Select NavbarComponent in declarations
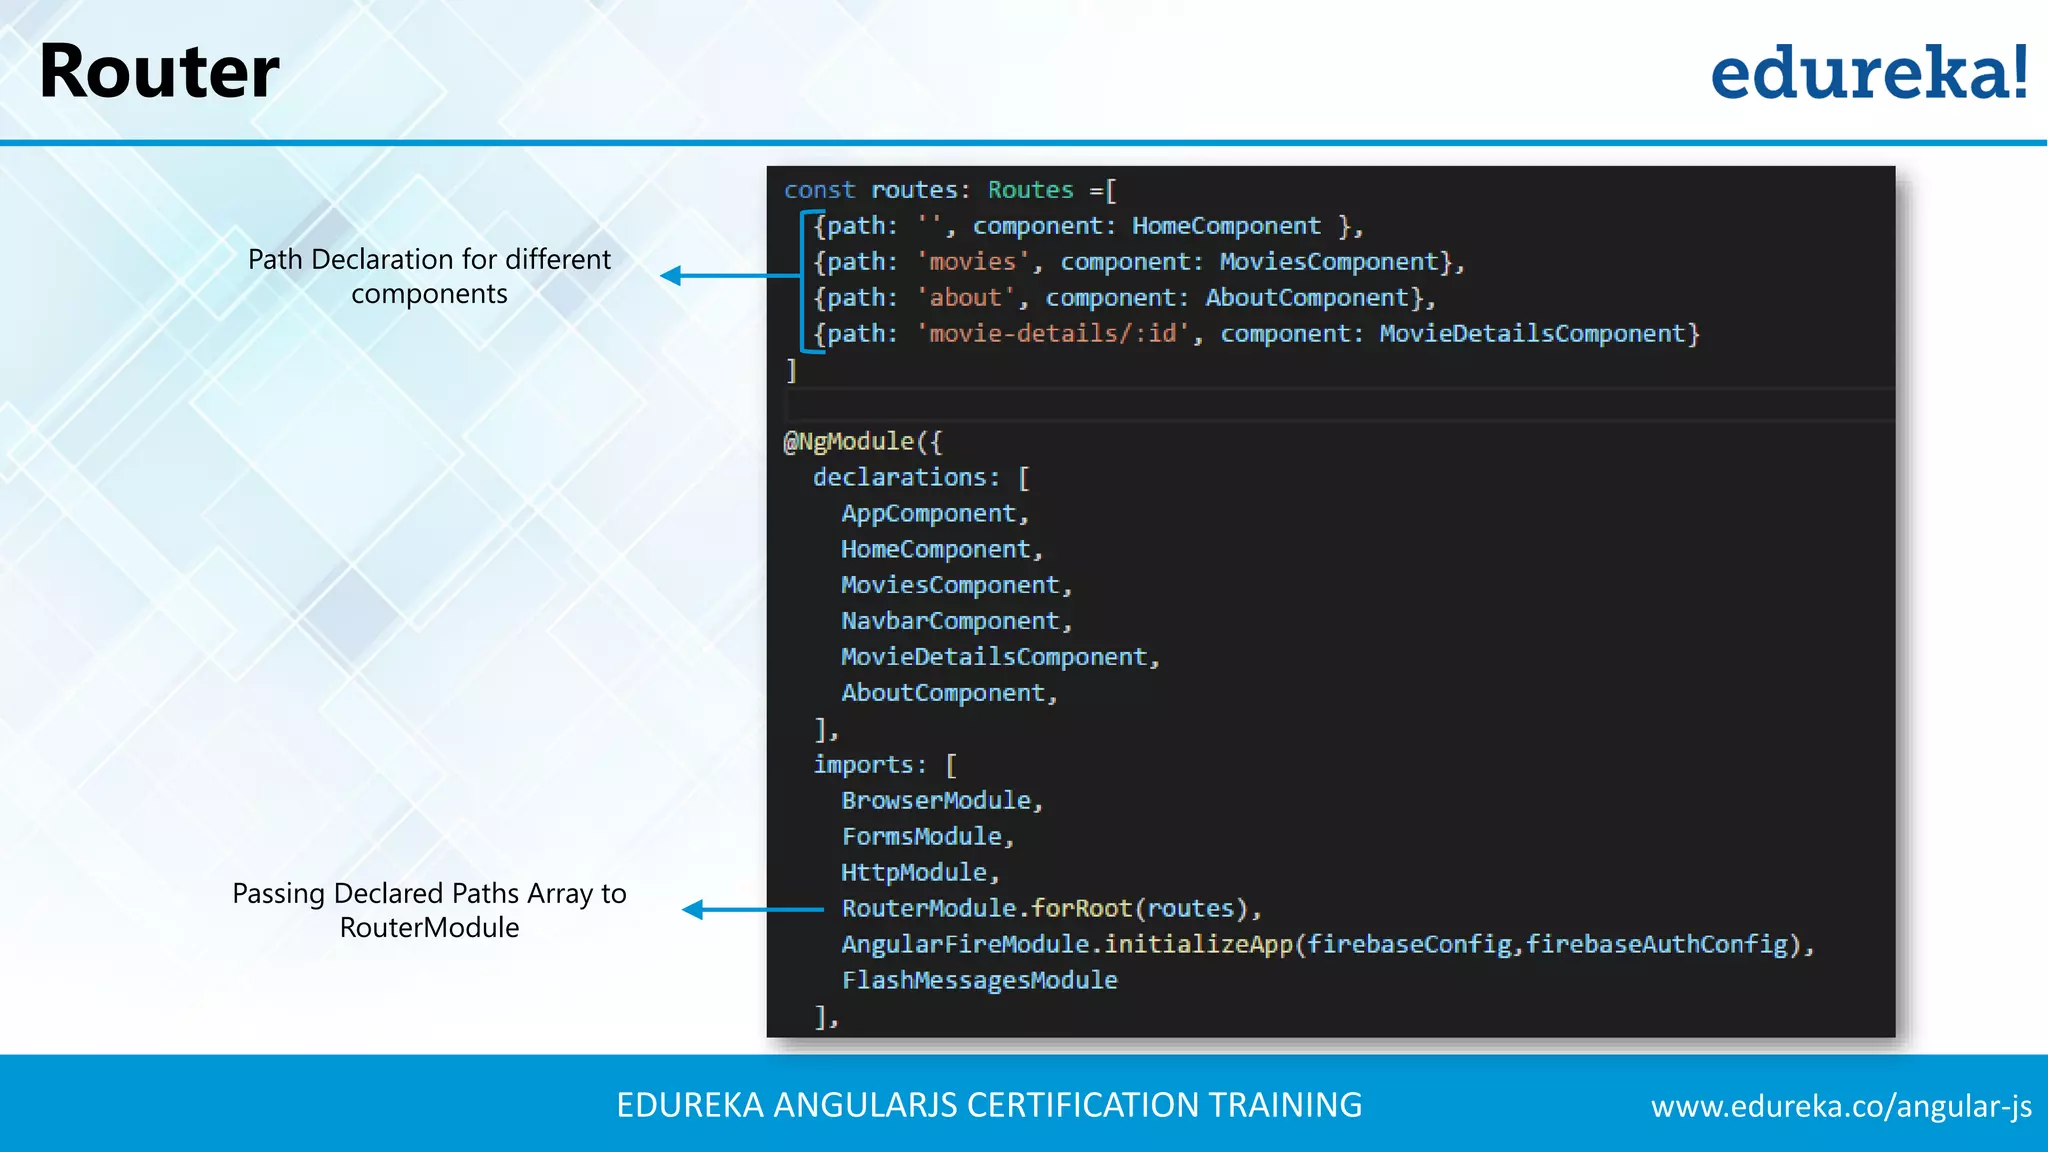Screen dimensions: 2048x1152 point(957,622)
